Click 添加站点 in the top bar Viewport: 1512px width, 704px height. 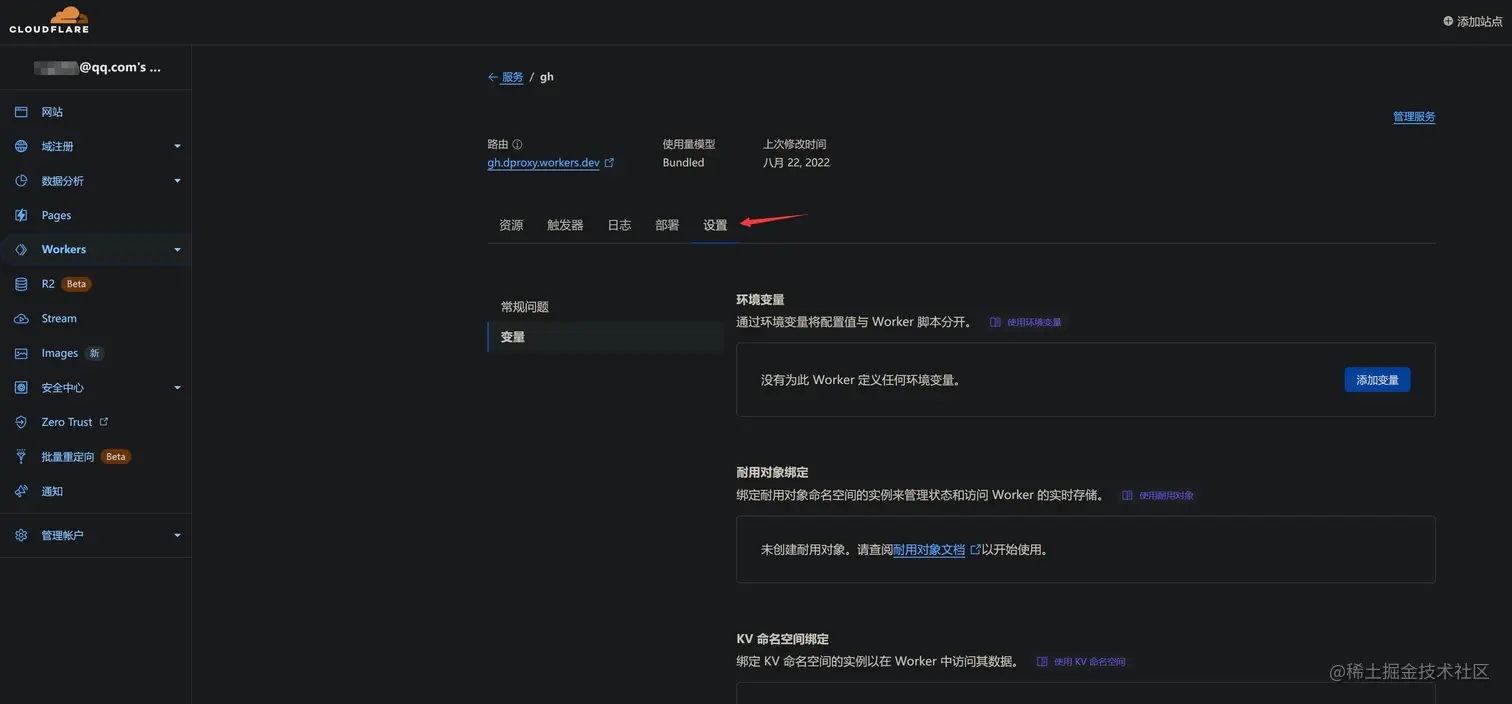(1479, 21)
